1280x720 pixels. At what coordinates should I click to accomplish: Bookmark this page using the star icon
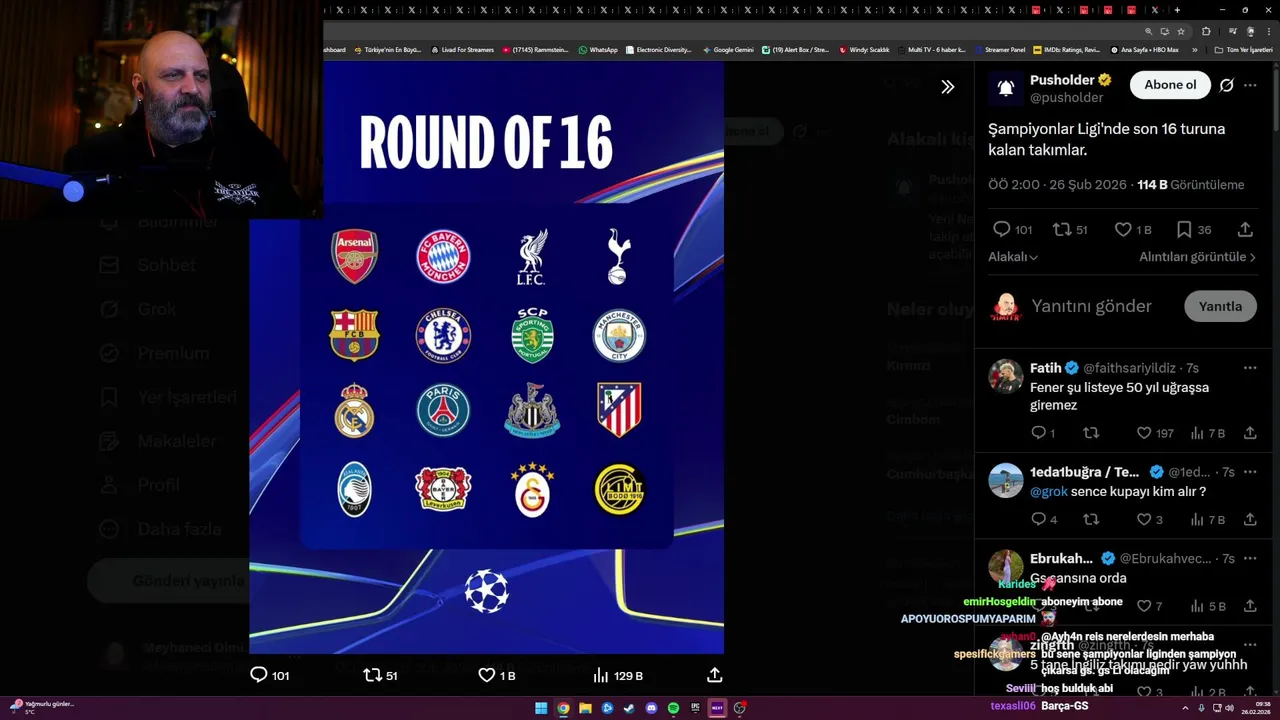coord(1181,31)
